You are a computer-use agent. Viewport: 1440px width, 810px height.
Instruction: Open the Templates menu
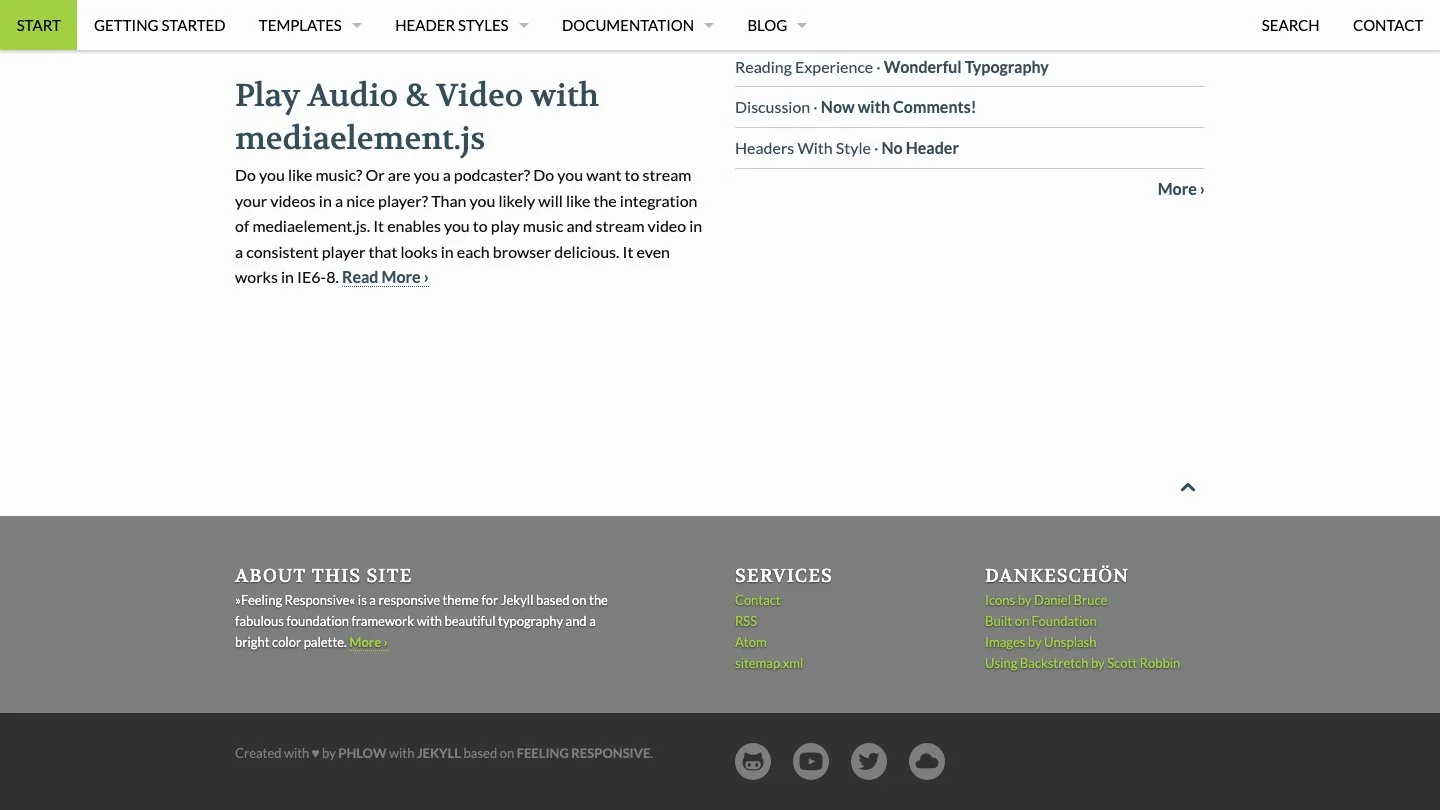[300, 25]
